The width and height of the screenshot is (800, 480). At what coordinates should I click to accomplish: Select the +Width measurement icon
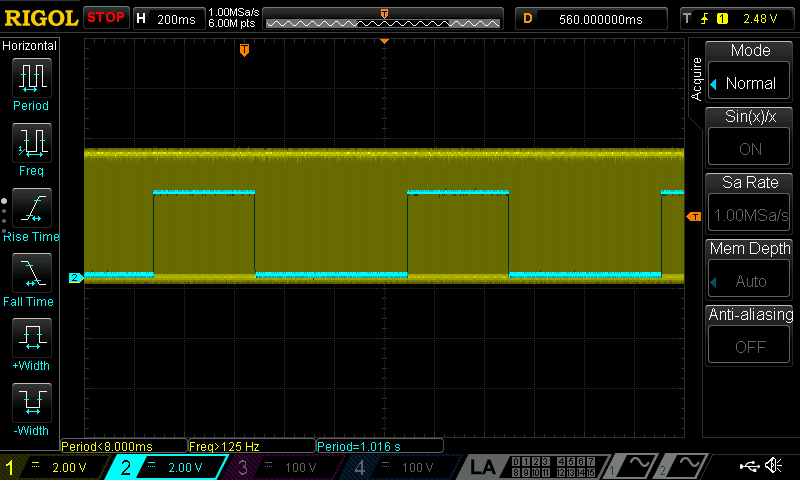[31, 337]
